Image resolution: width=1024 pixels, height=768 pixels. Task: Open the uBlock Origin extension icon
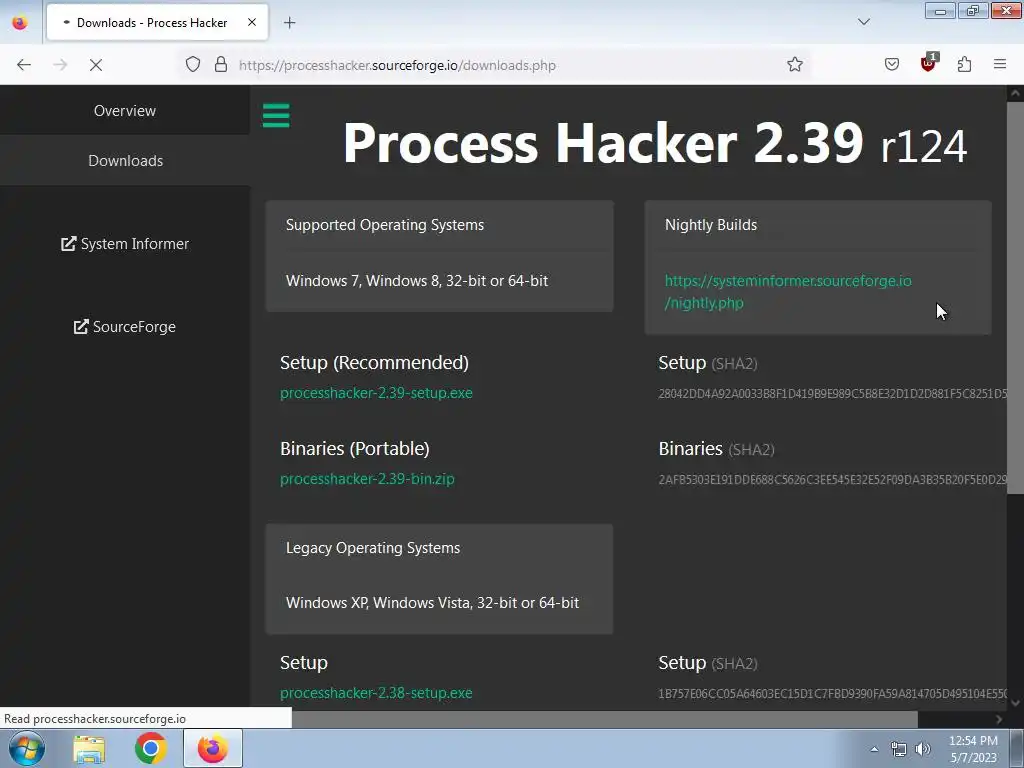pos(929,63)
